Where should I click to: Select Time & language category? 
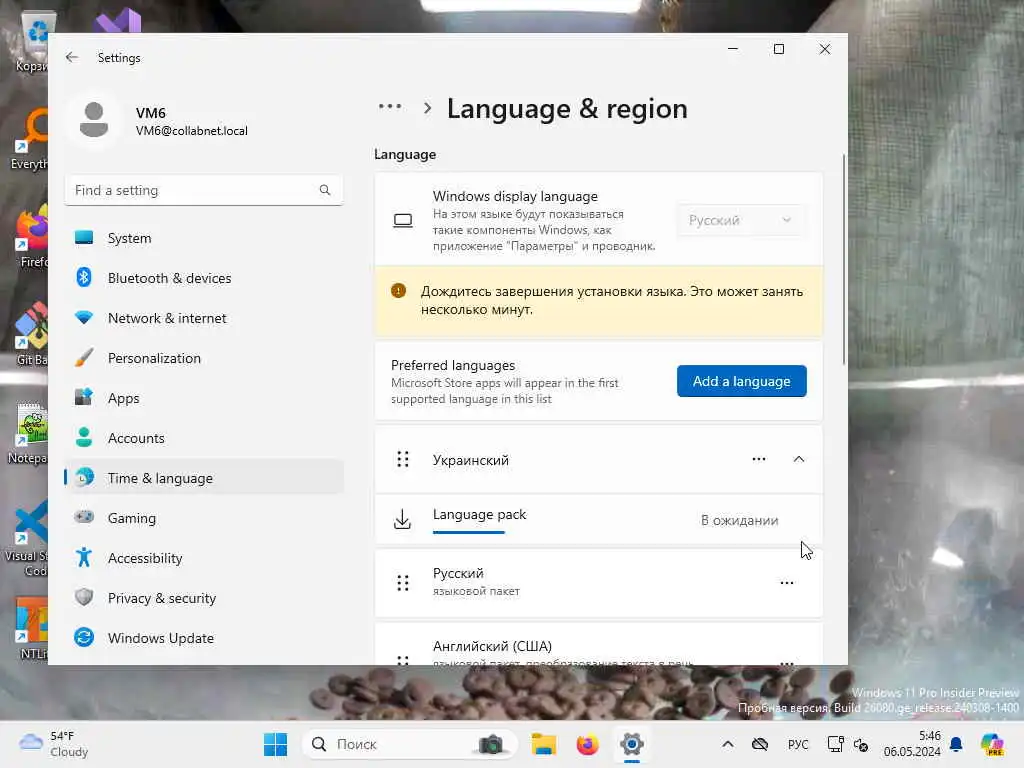coord(204,478)
